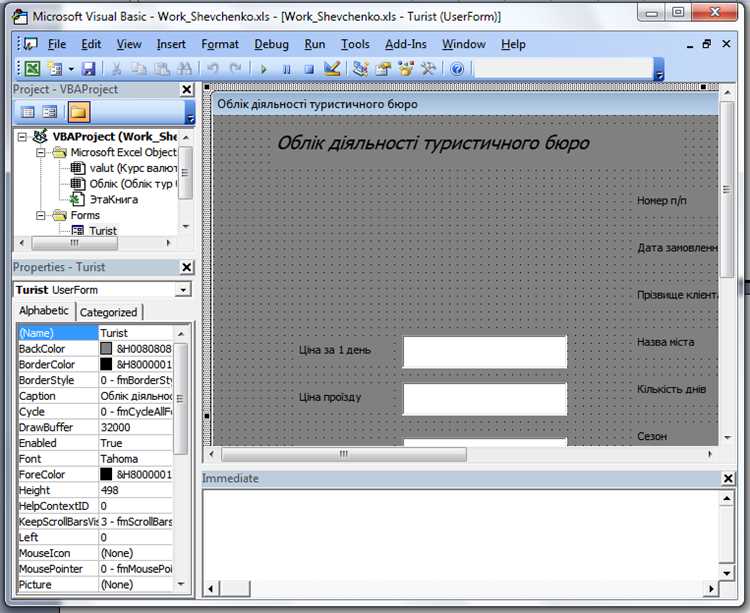Click the BackColor gray color swatch

106,349
